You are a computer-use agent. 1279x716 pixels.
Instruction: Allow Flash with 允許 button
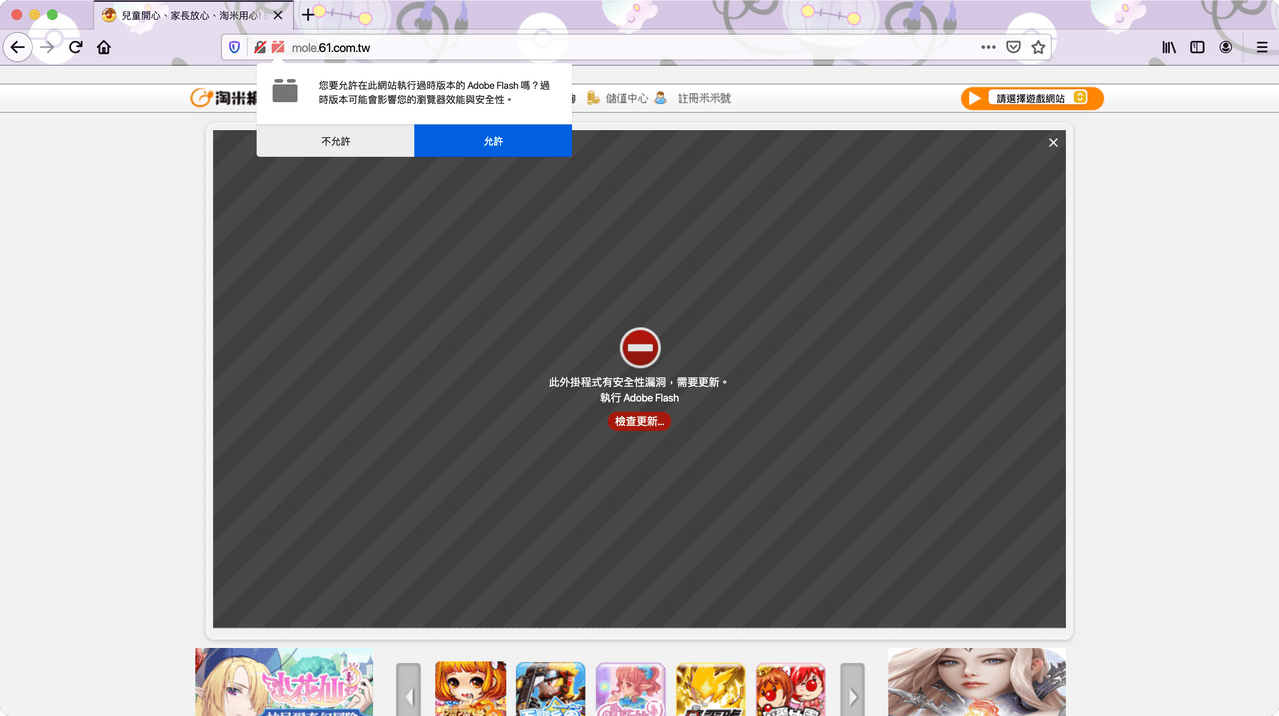pyautogui.click(x=493, y=141)
